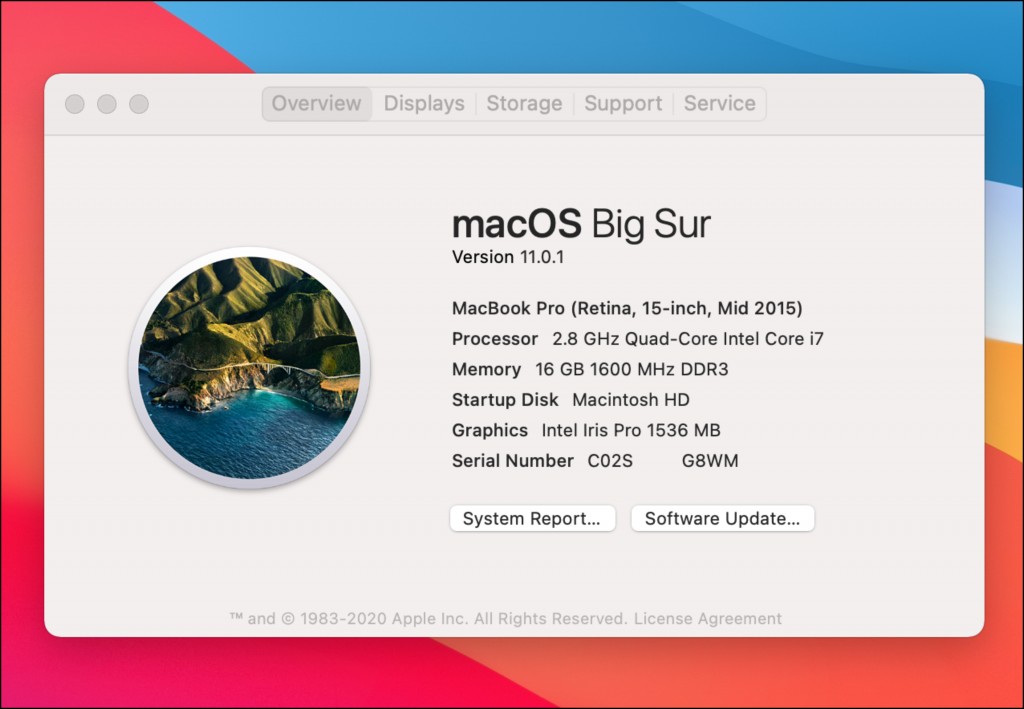Click the Macintosh HD startup disk value
Image resolution: width=1024 pixels, height=709 pixels.
coord(631,400)
